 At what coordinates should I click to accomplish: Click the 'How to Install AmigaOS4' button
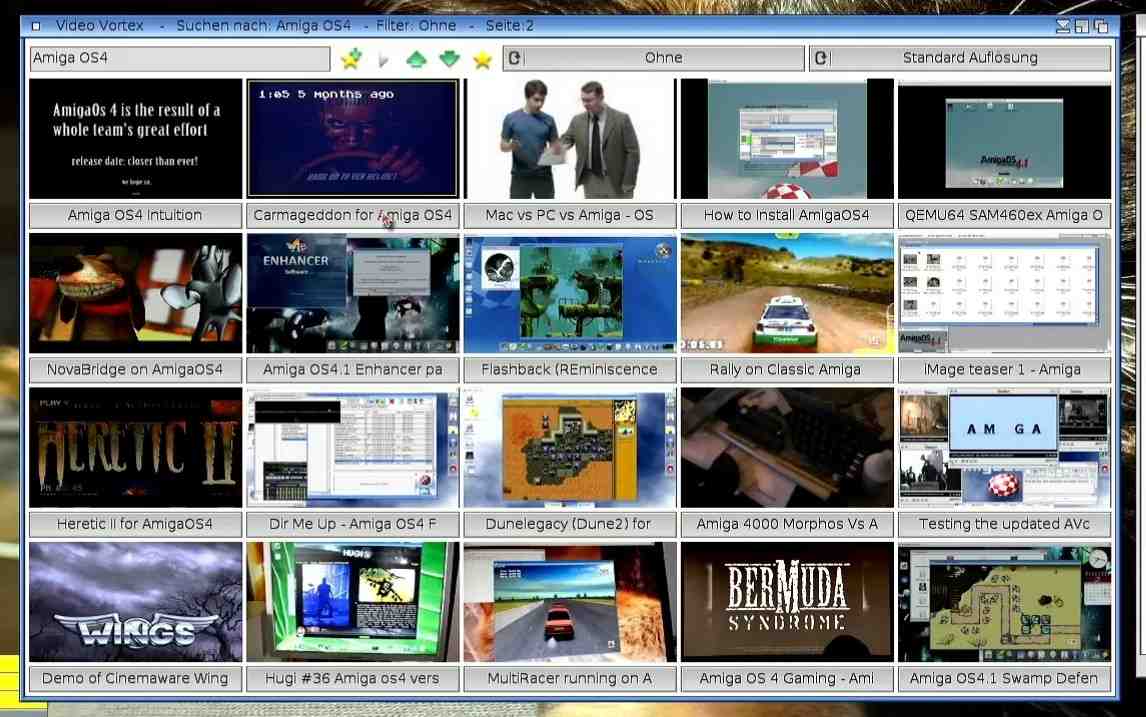click(x=786, y=215)
